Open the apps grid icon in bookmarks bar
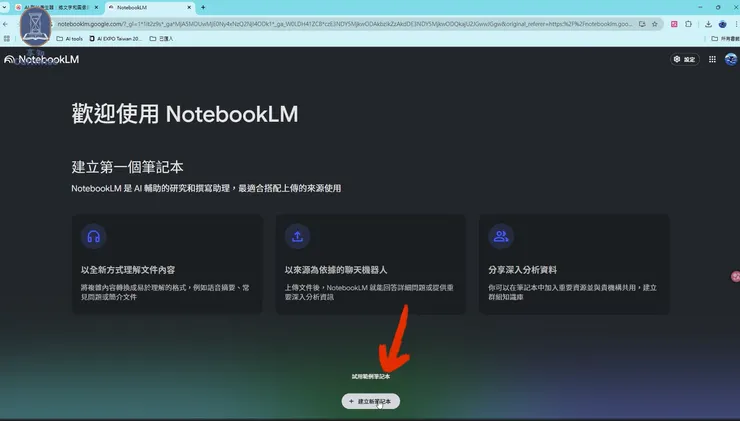740x421 pixels. [7, 39]
